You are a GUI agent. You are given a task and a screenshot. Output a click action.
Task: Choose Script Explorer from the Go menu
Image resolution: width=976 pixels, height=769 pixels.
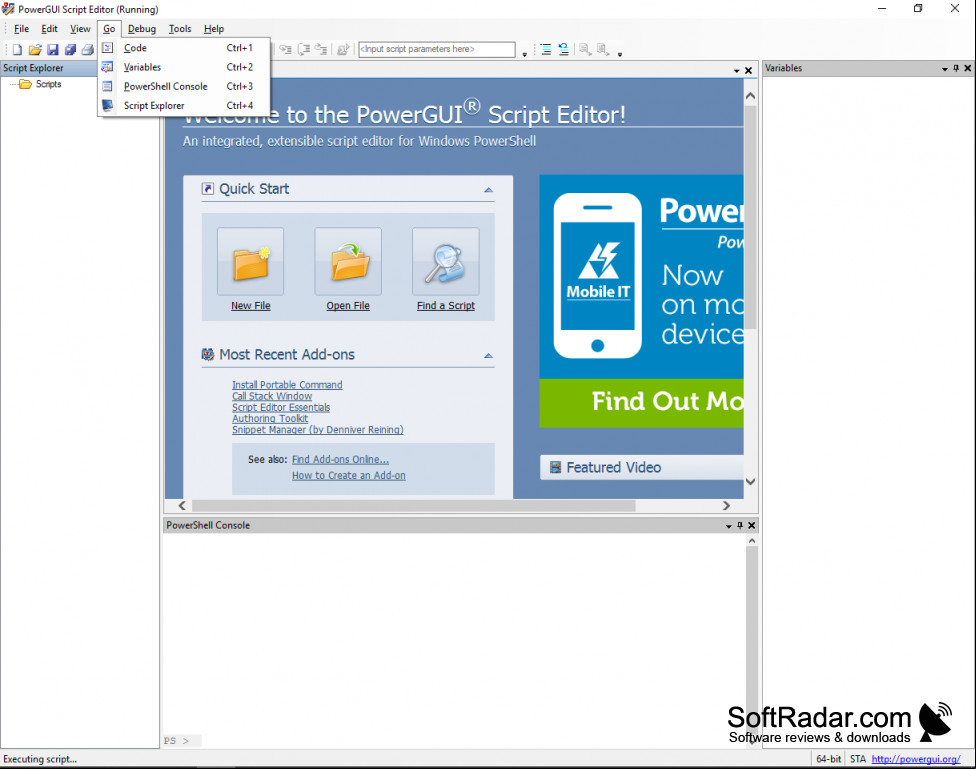[184, 105]
